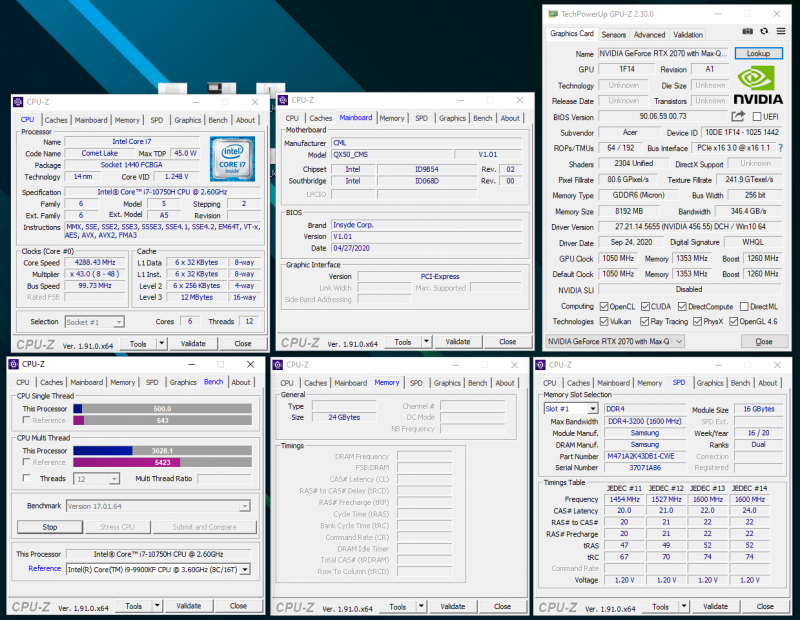This screenshot has height=620, width=800.
Task: Open the GPU selection dropdown in GPU-Z
Action: coord(615,341)
